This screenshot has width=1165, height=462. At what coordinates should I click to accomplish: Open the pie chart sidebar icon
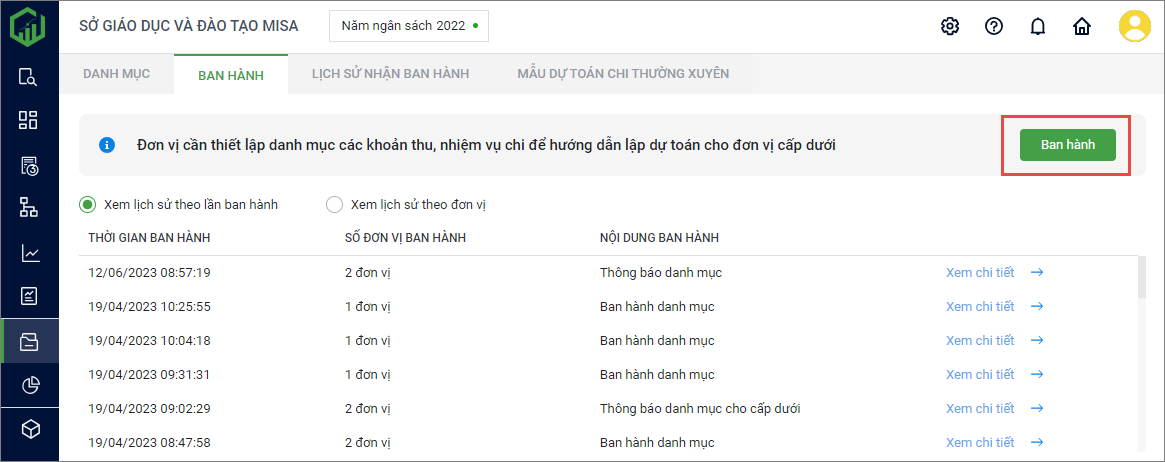tap(29, 385)
